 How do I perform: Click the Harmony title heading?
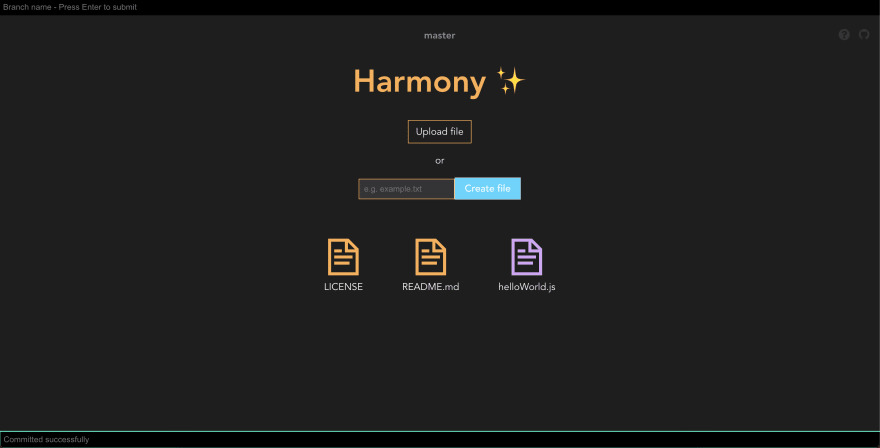[x=439, y=82]
